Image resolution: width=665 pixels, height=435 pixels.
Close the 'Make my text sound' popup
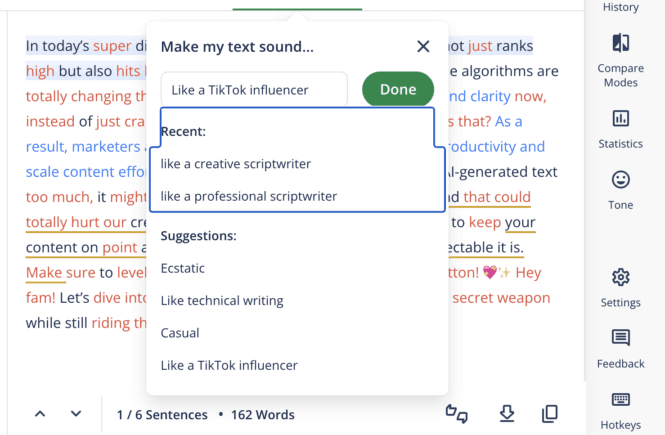coord(423,47)
